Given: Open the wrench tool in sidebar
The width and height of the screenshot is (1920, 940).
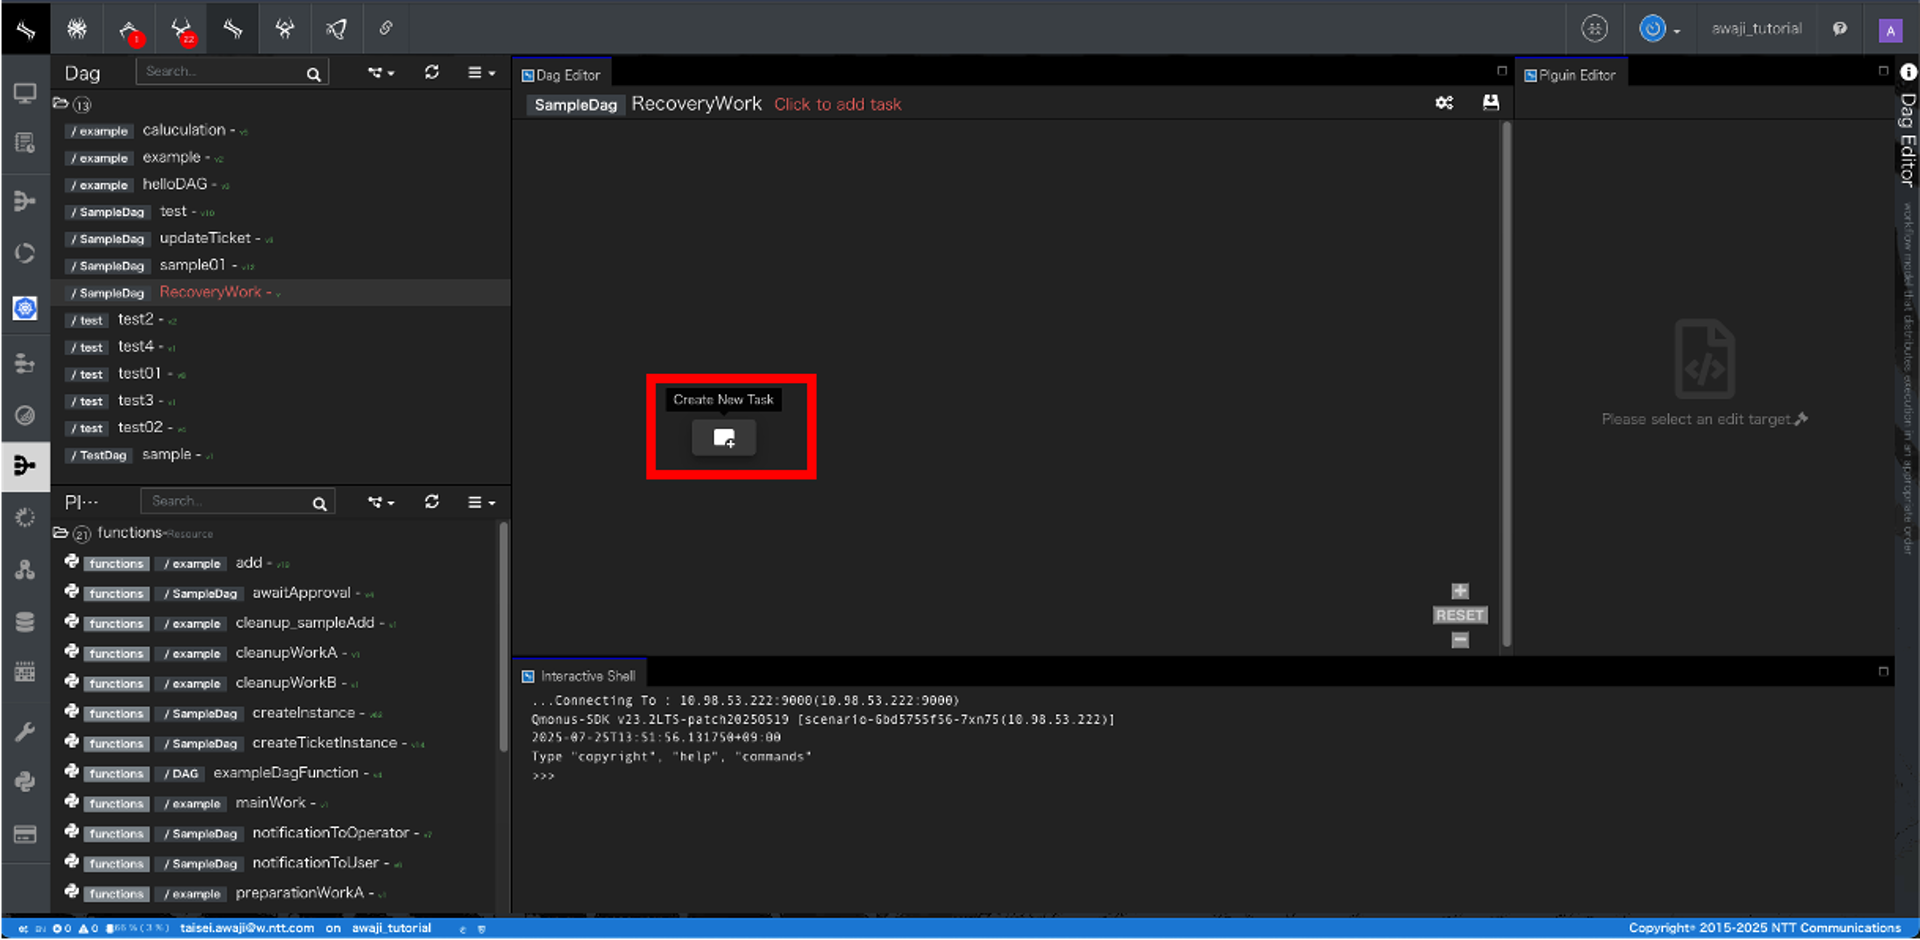Looking at the screenshot, I should click(x=25, y=731).
